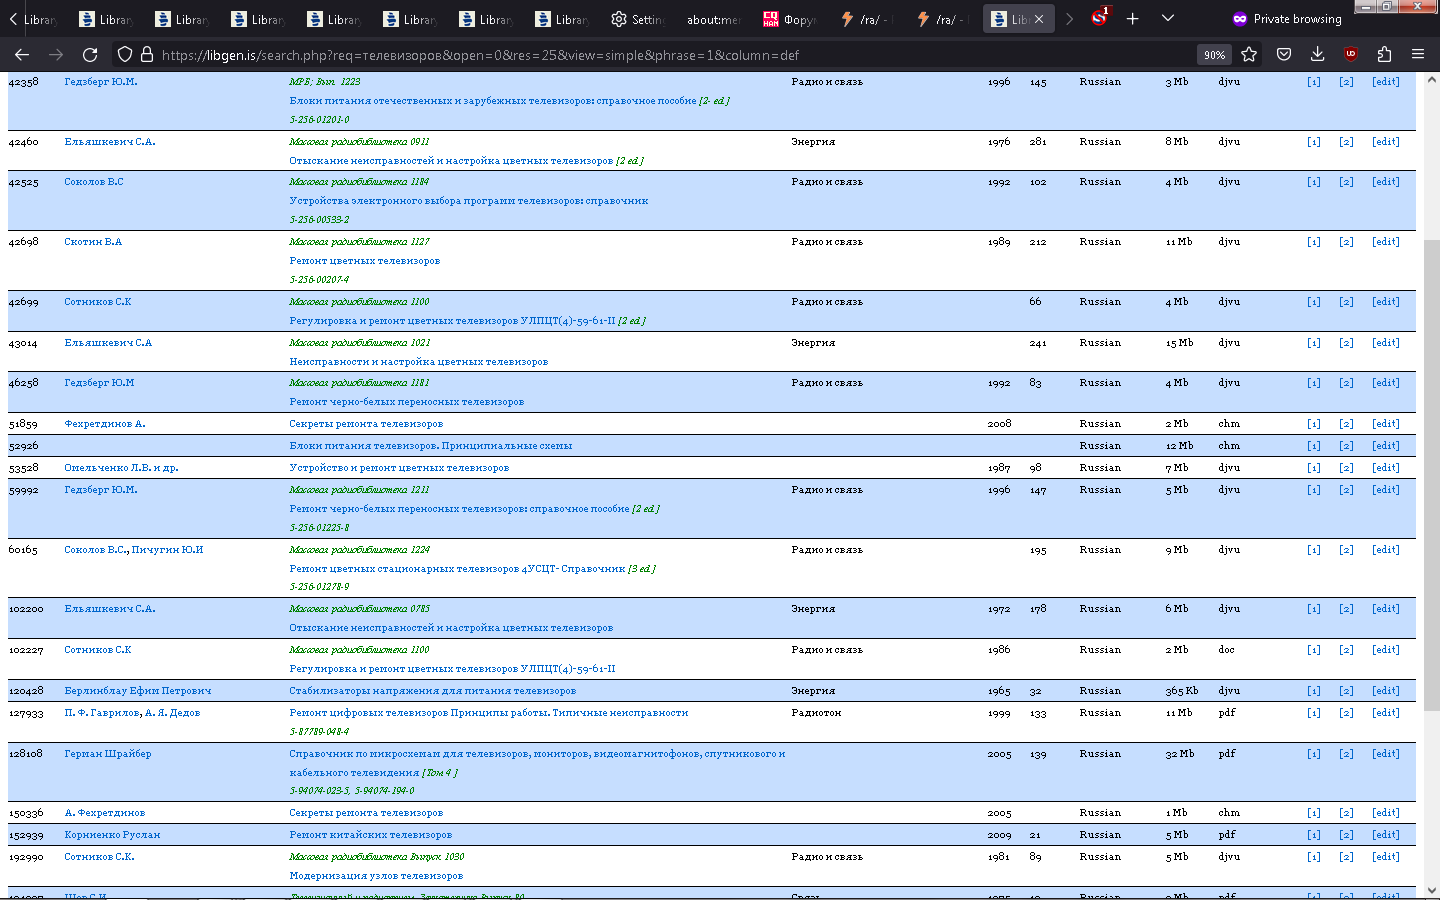
Task: Open author Ельяшкевич С.А. in row 42460
Action: tap(110, 142)
